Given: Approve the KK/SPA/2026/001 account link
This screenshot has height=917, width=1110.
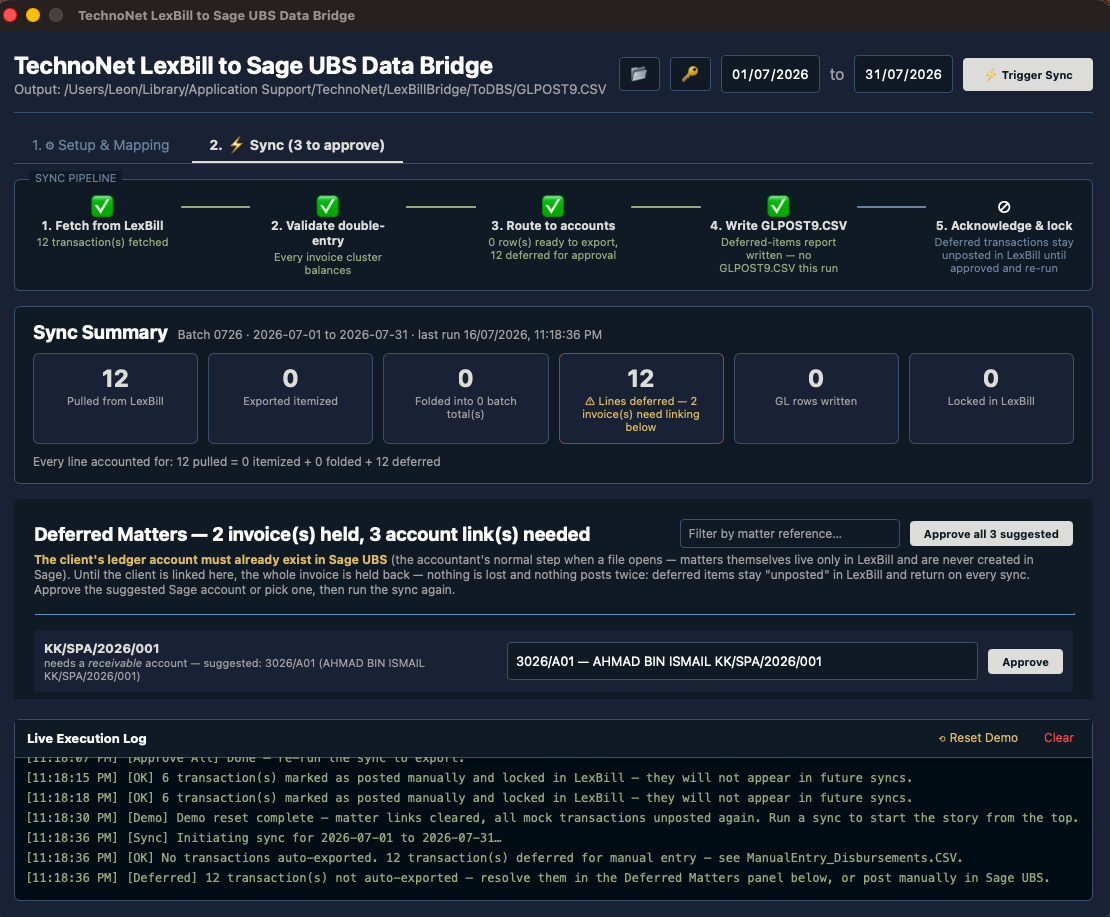Looking at the screenshot, I should point(1025,661).
